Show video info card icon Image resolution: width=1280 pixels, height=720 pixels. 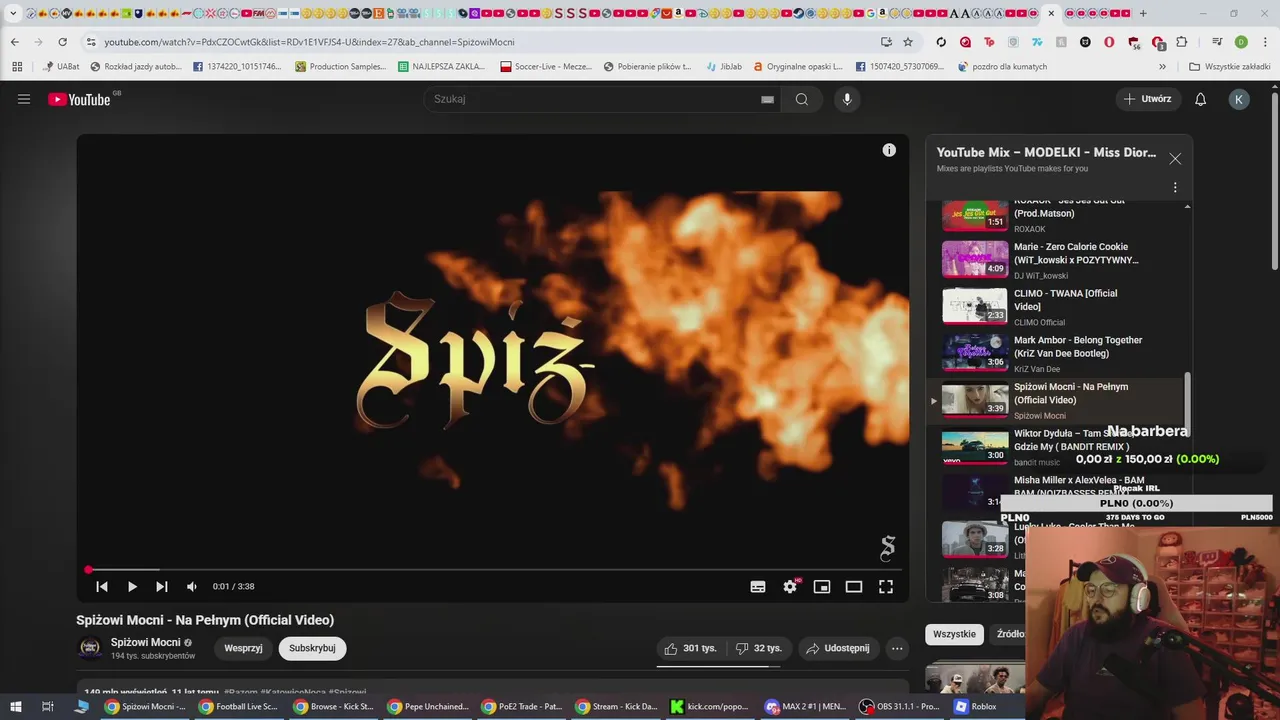889,150
